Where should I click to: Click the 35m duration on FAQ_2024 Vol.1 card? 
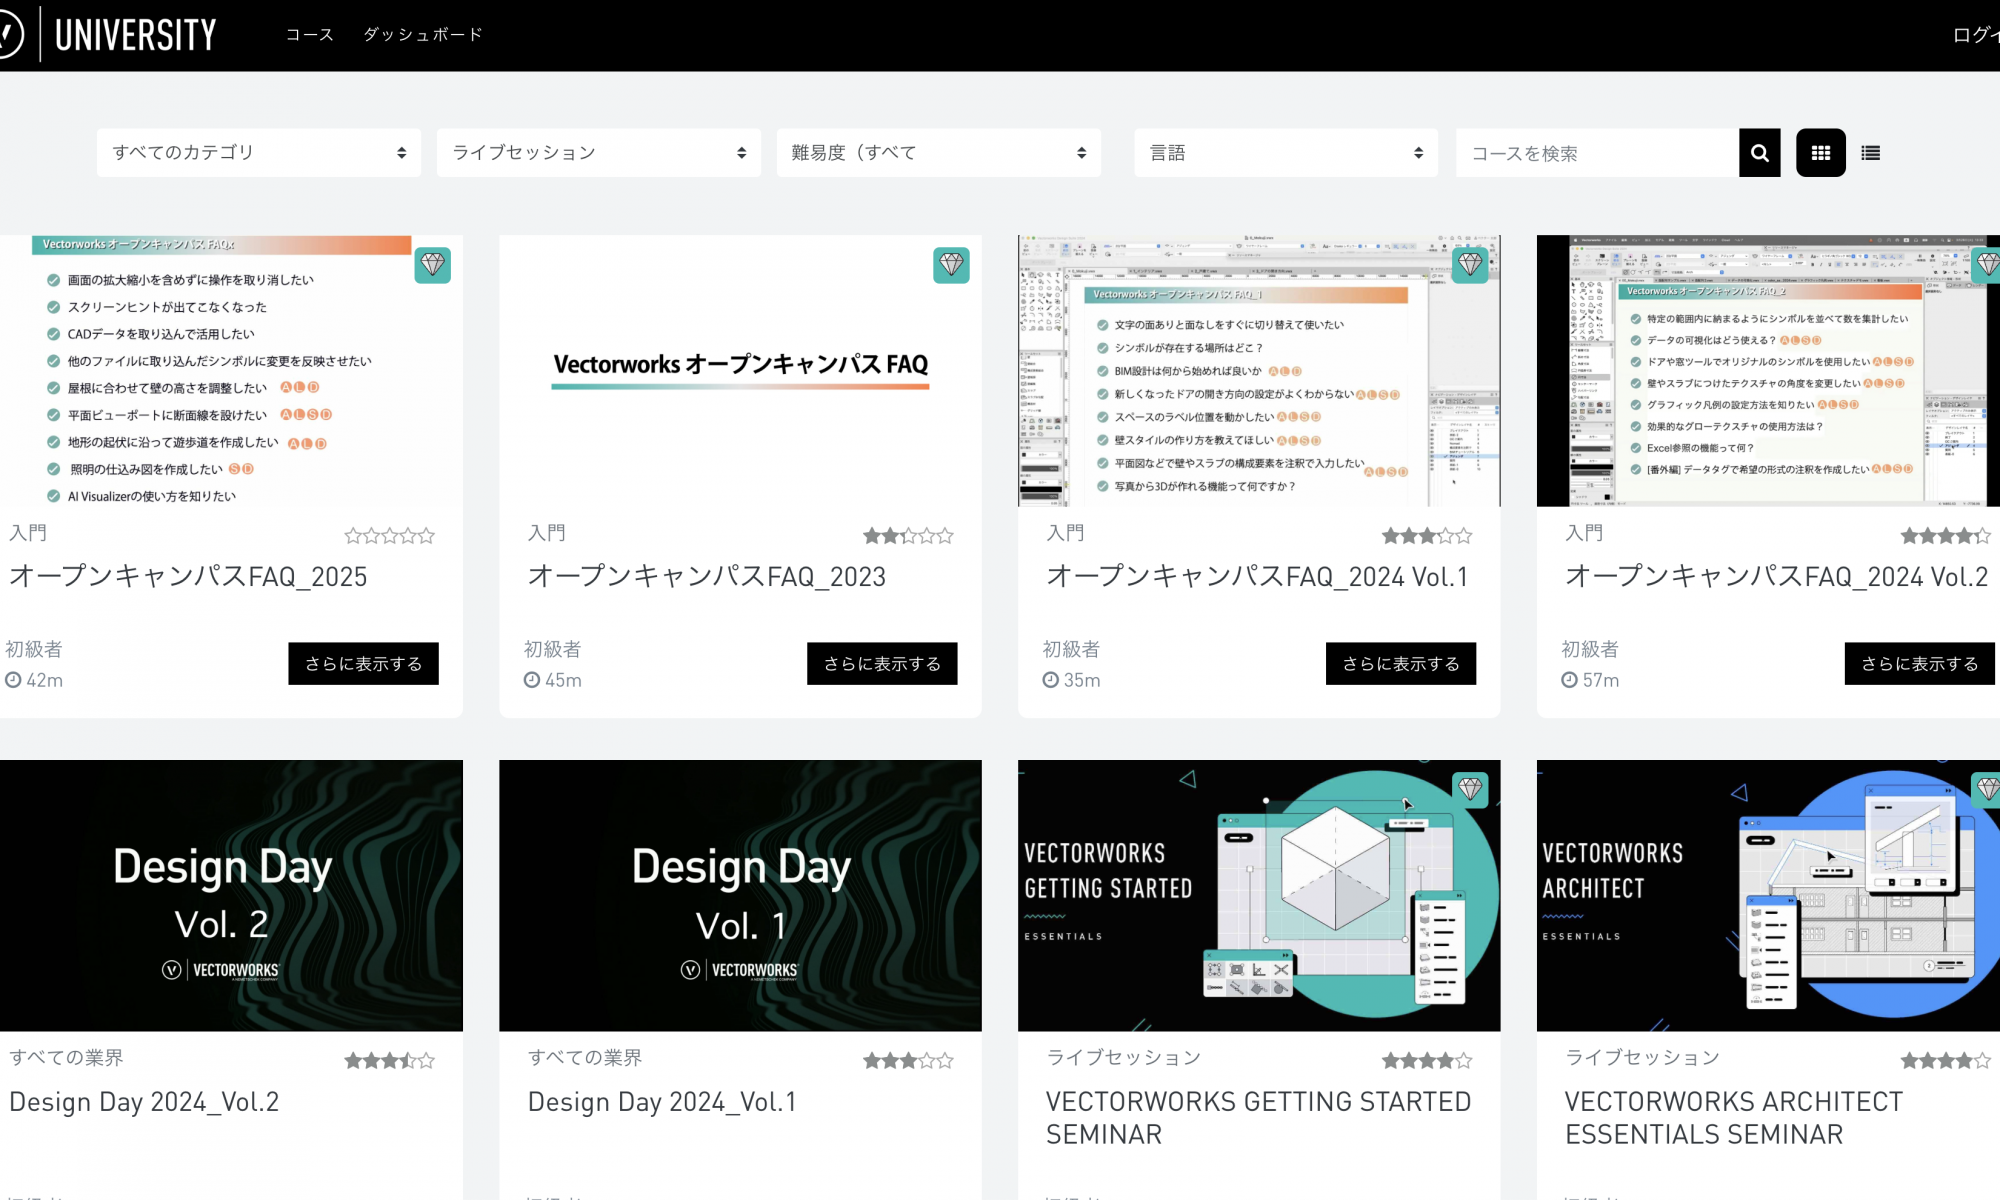pyautogui.click(x=1072, y=680)
